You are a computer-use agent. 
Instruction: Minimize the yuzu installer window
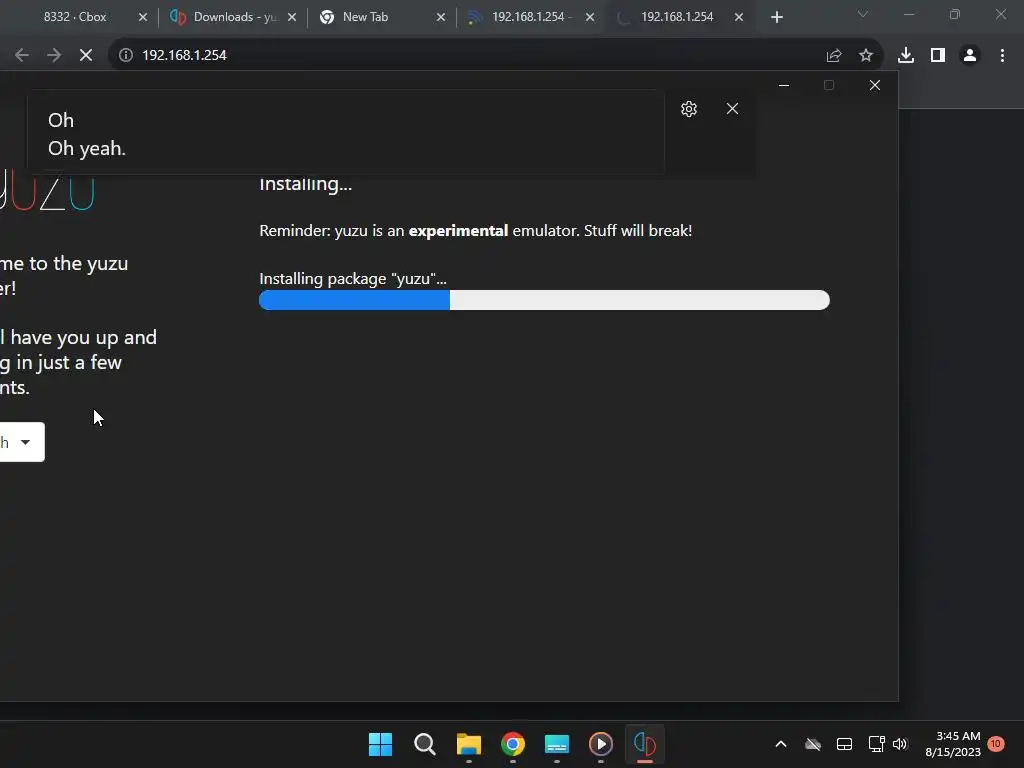(784, 85)
